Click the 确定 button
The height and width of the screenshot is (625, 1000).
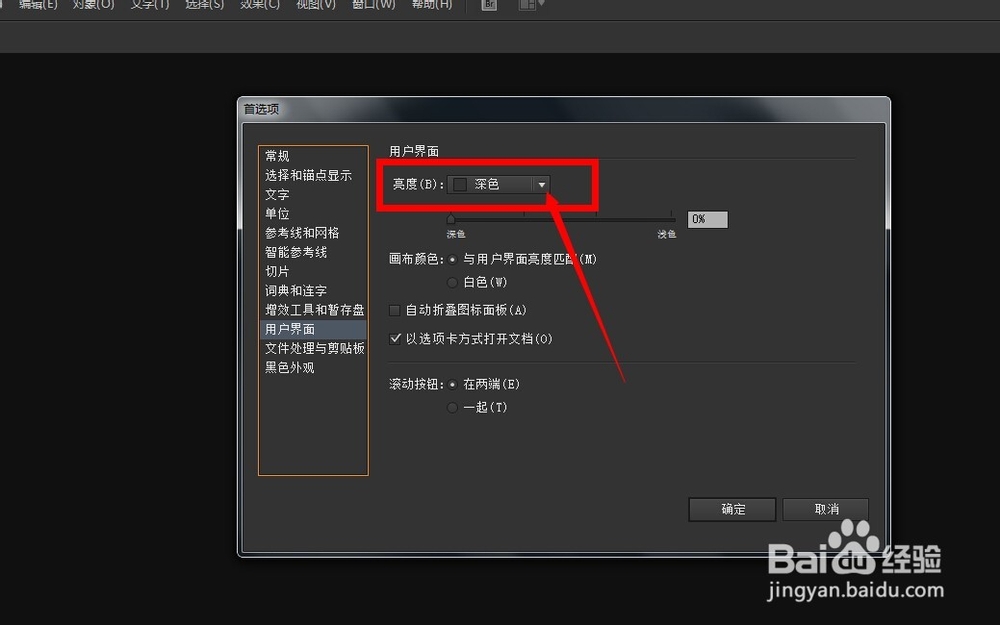point(731,509)
